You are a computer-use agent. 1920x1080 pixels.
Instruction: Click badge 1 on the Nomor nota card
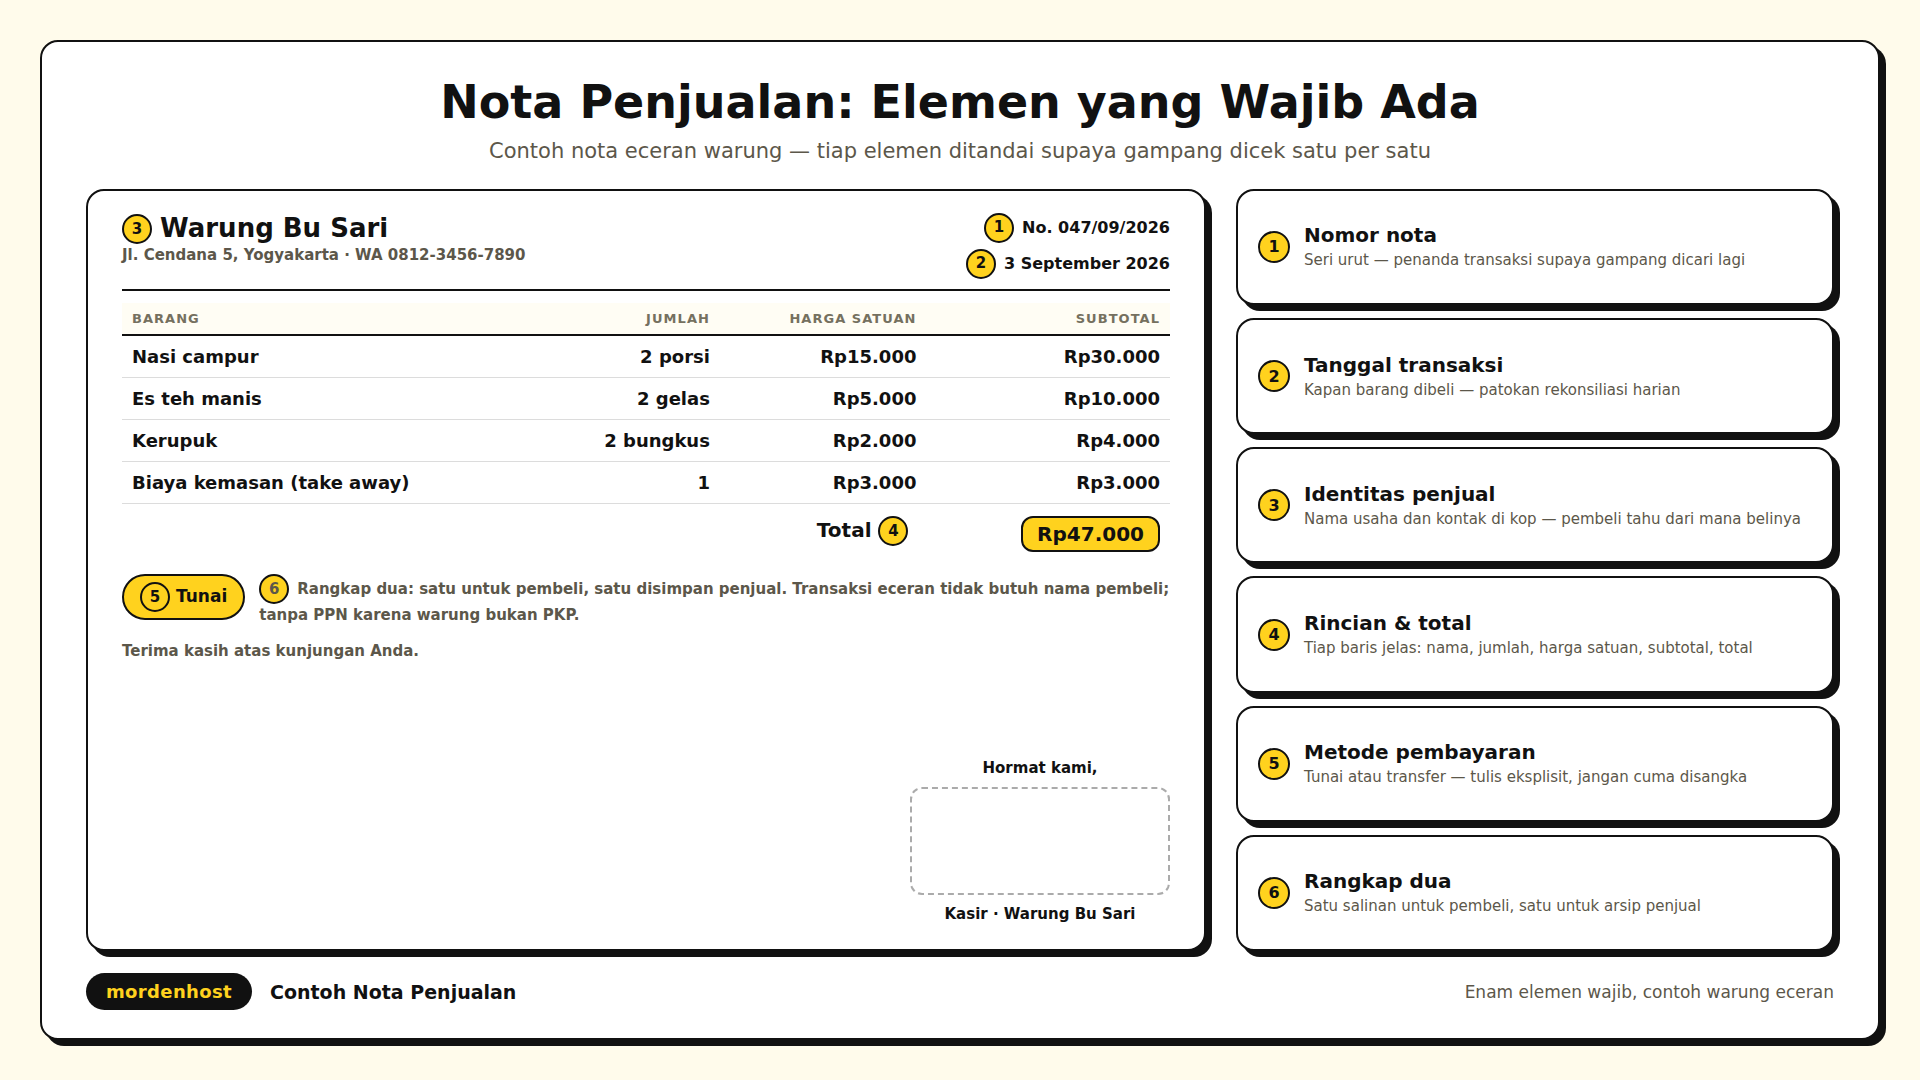tap(1273, 247)
